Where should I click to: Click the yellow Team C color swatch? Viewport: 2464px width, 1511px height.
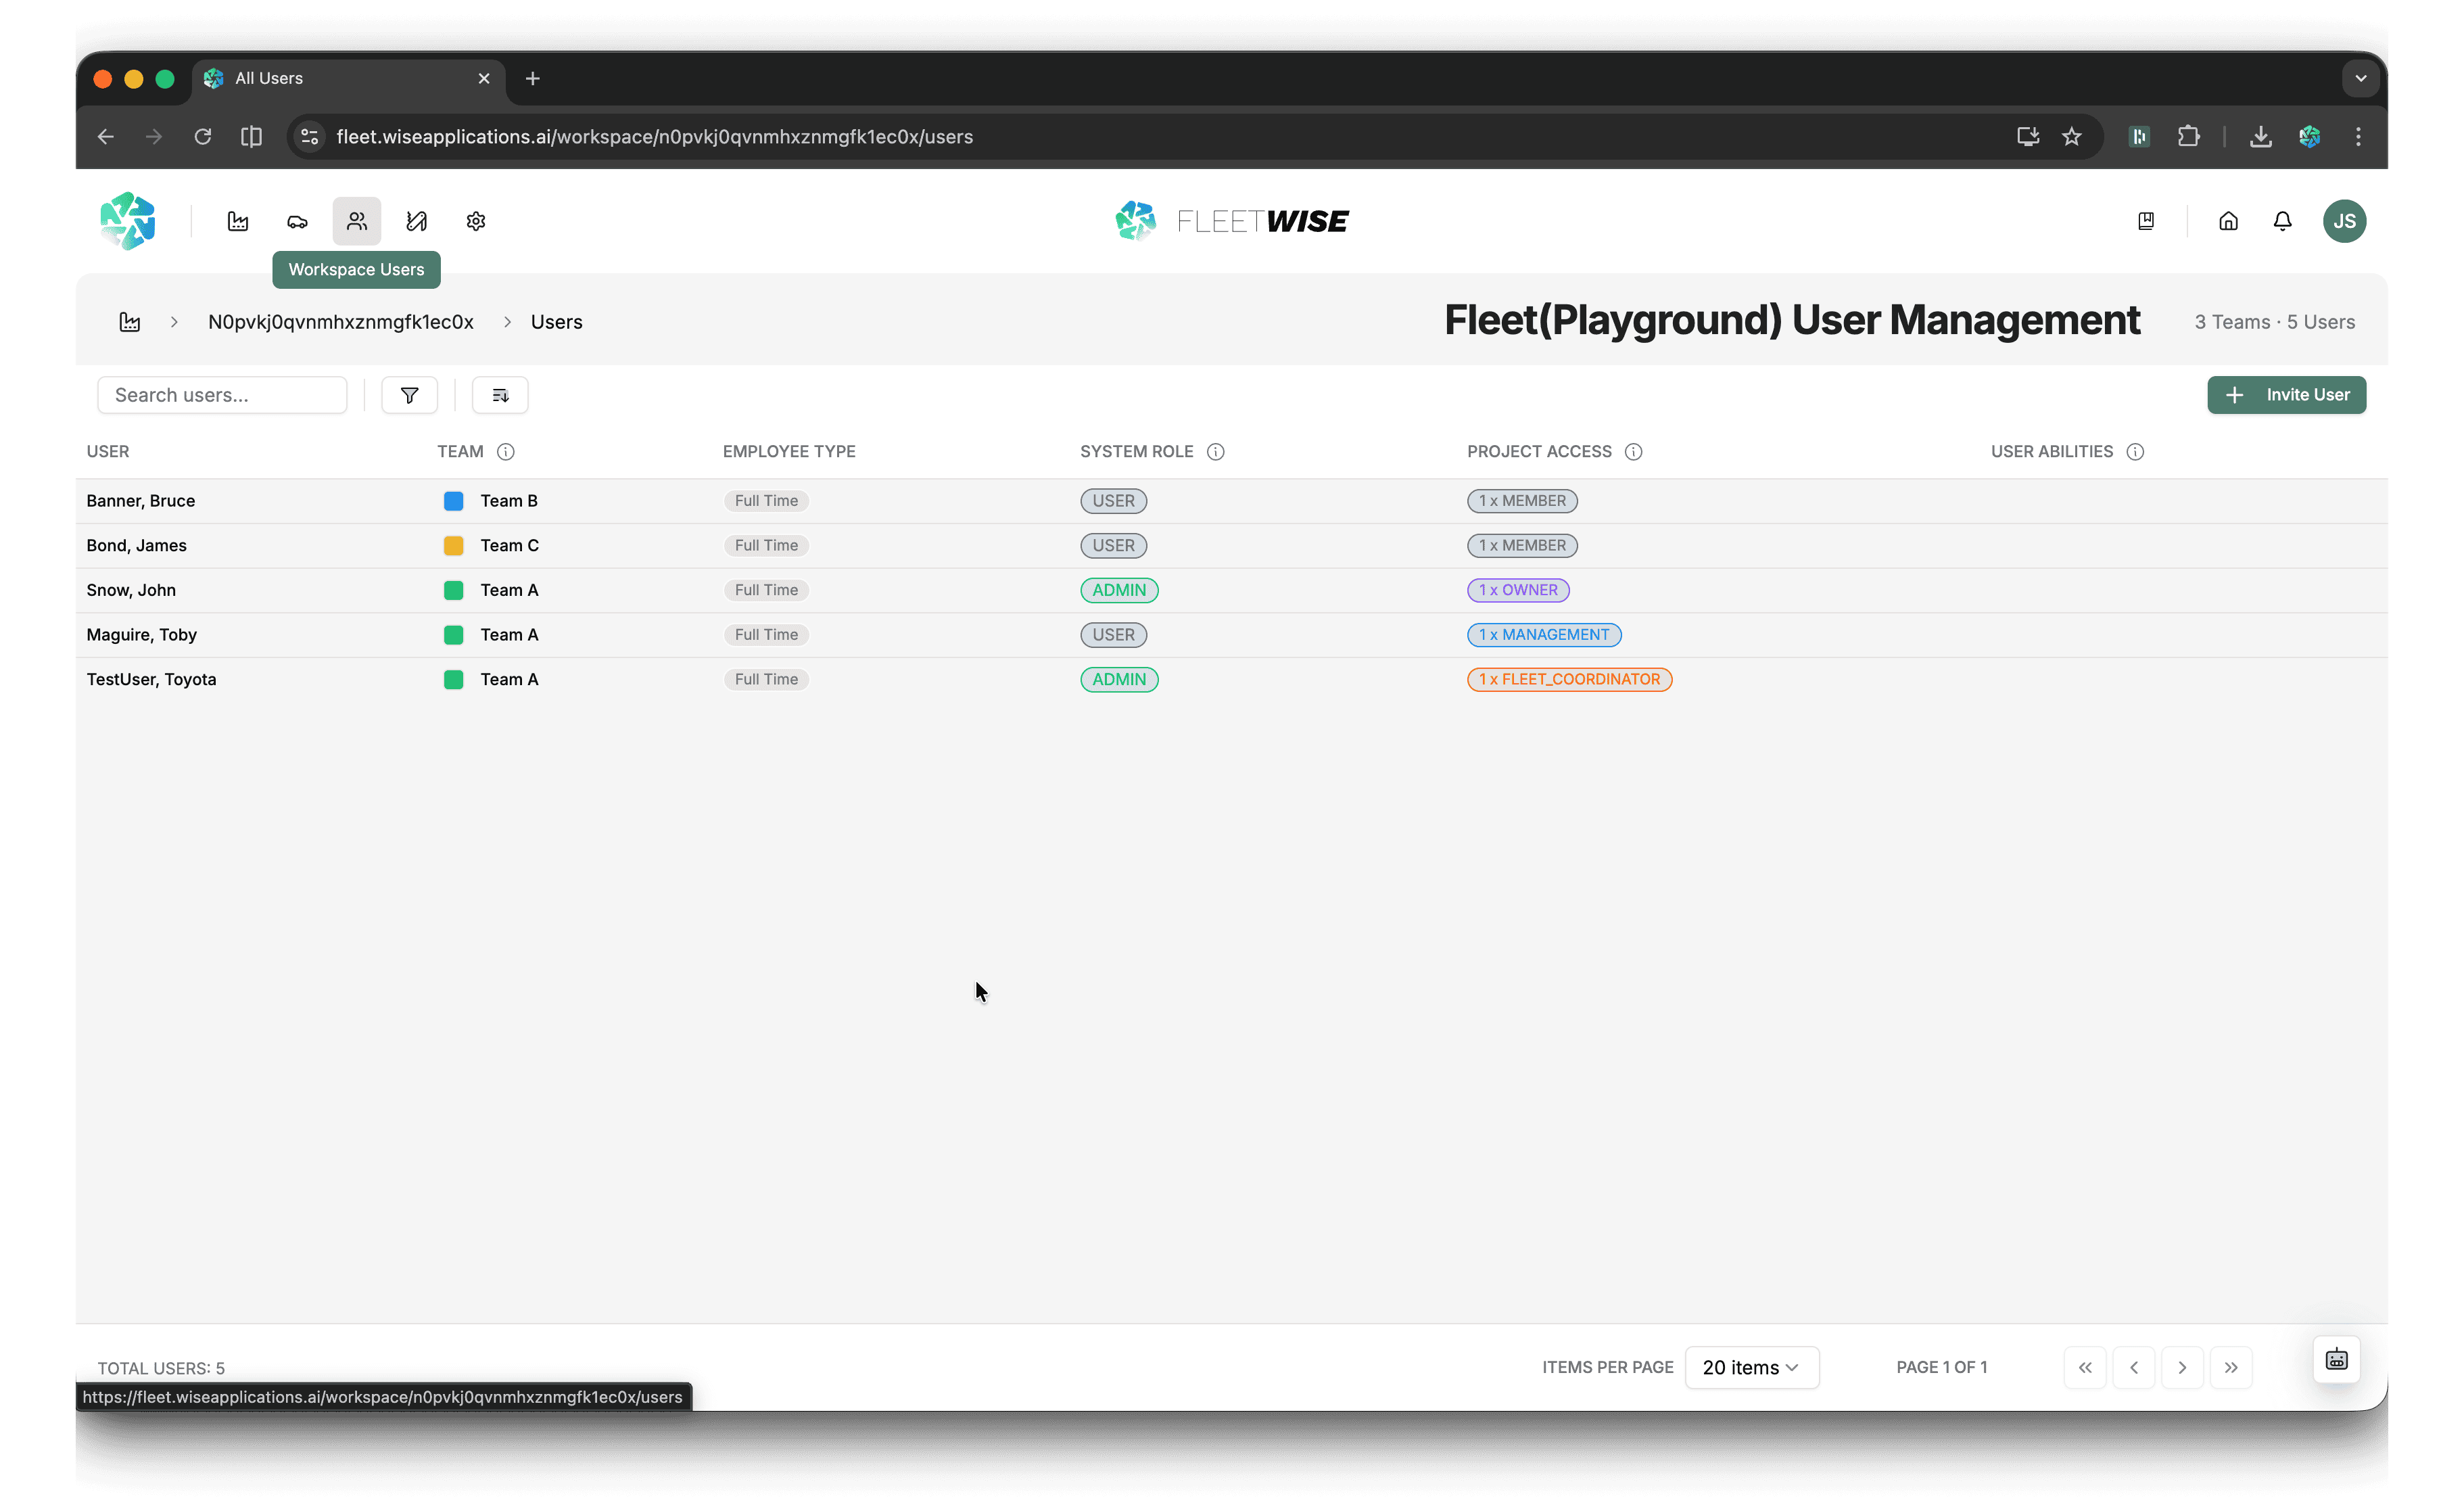tap(453, 545)
